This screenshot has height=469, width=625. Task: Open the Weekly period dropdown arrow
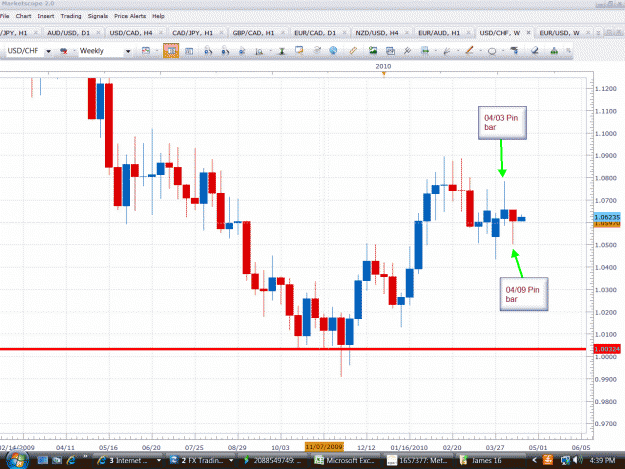(128, 51)
